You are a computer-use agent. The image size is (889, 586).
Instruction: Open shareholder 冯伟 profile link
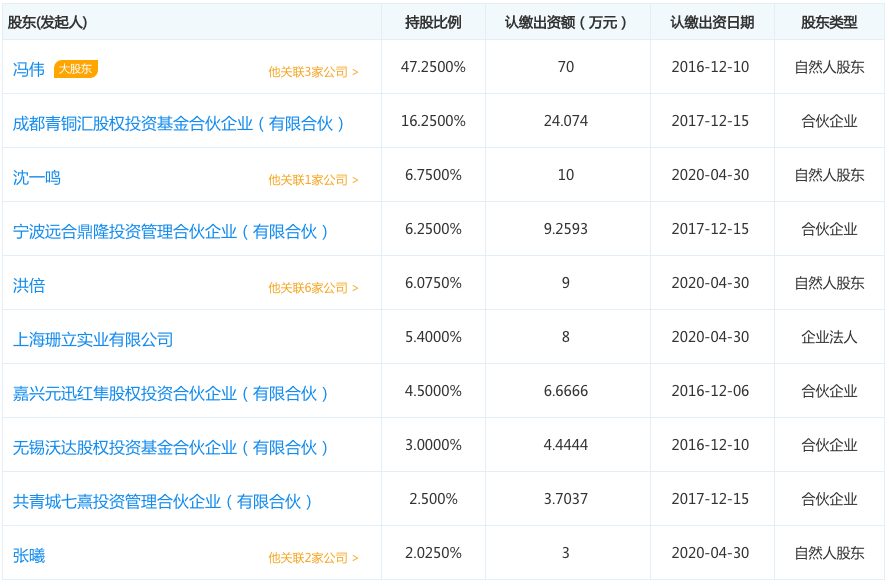pos(28,69)
